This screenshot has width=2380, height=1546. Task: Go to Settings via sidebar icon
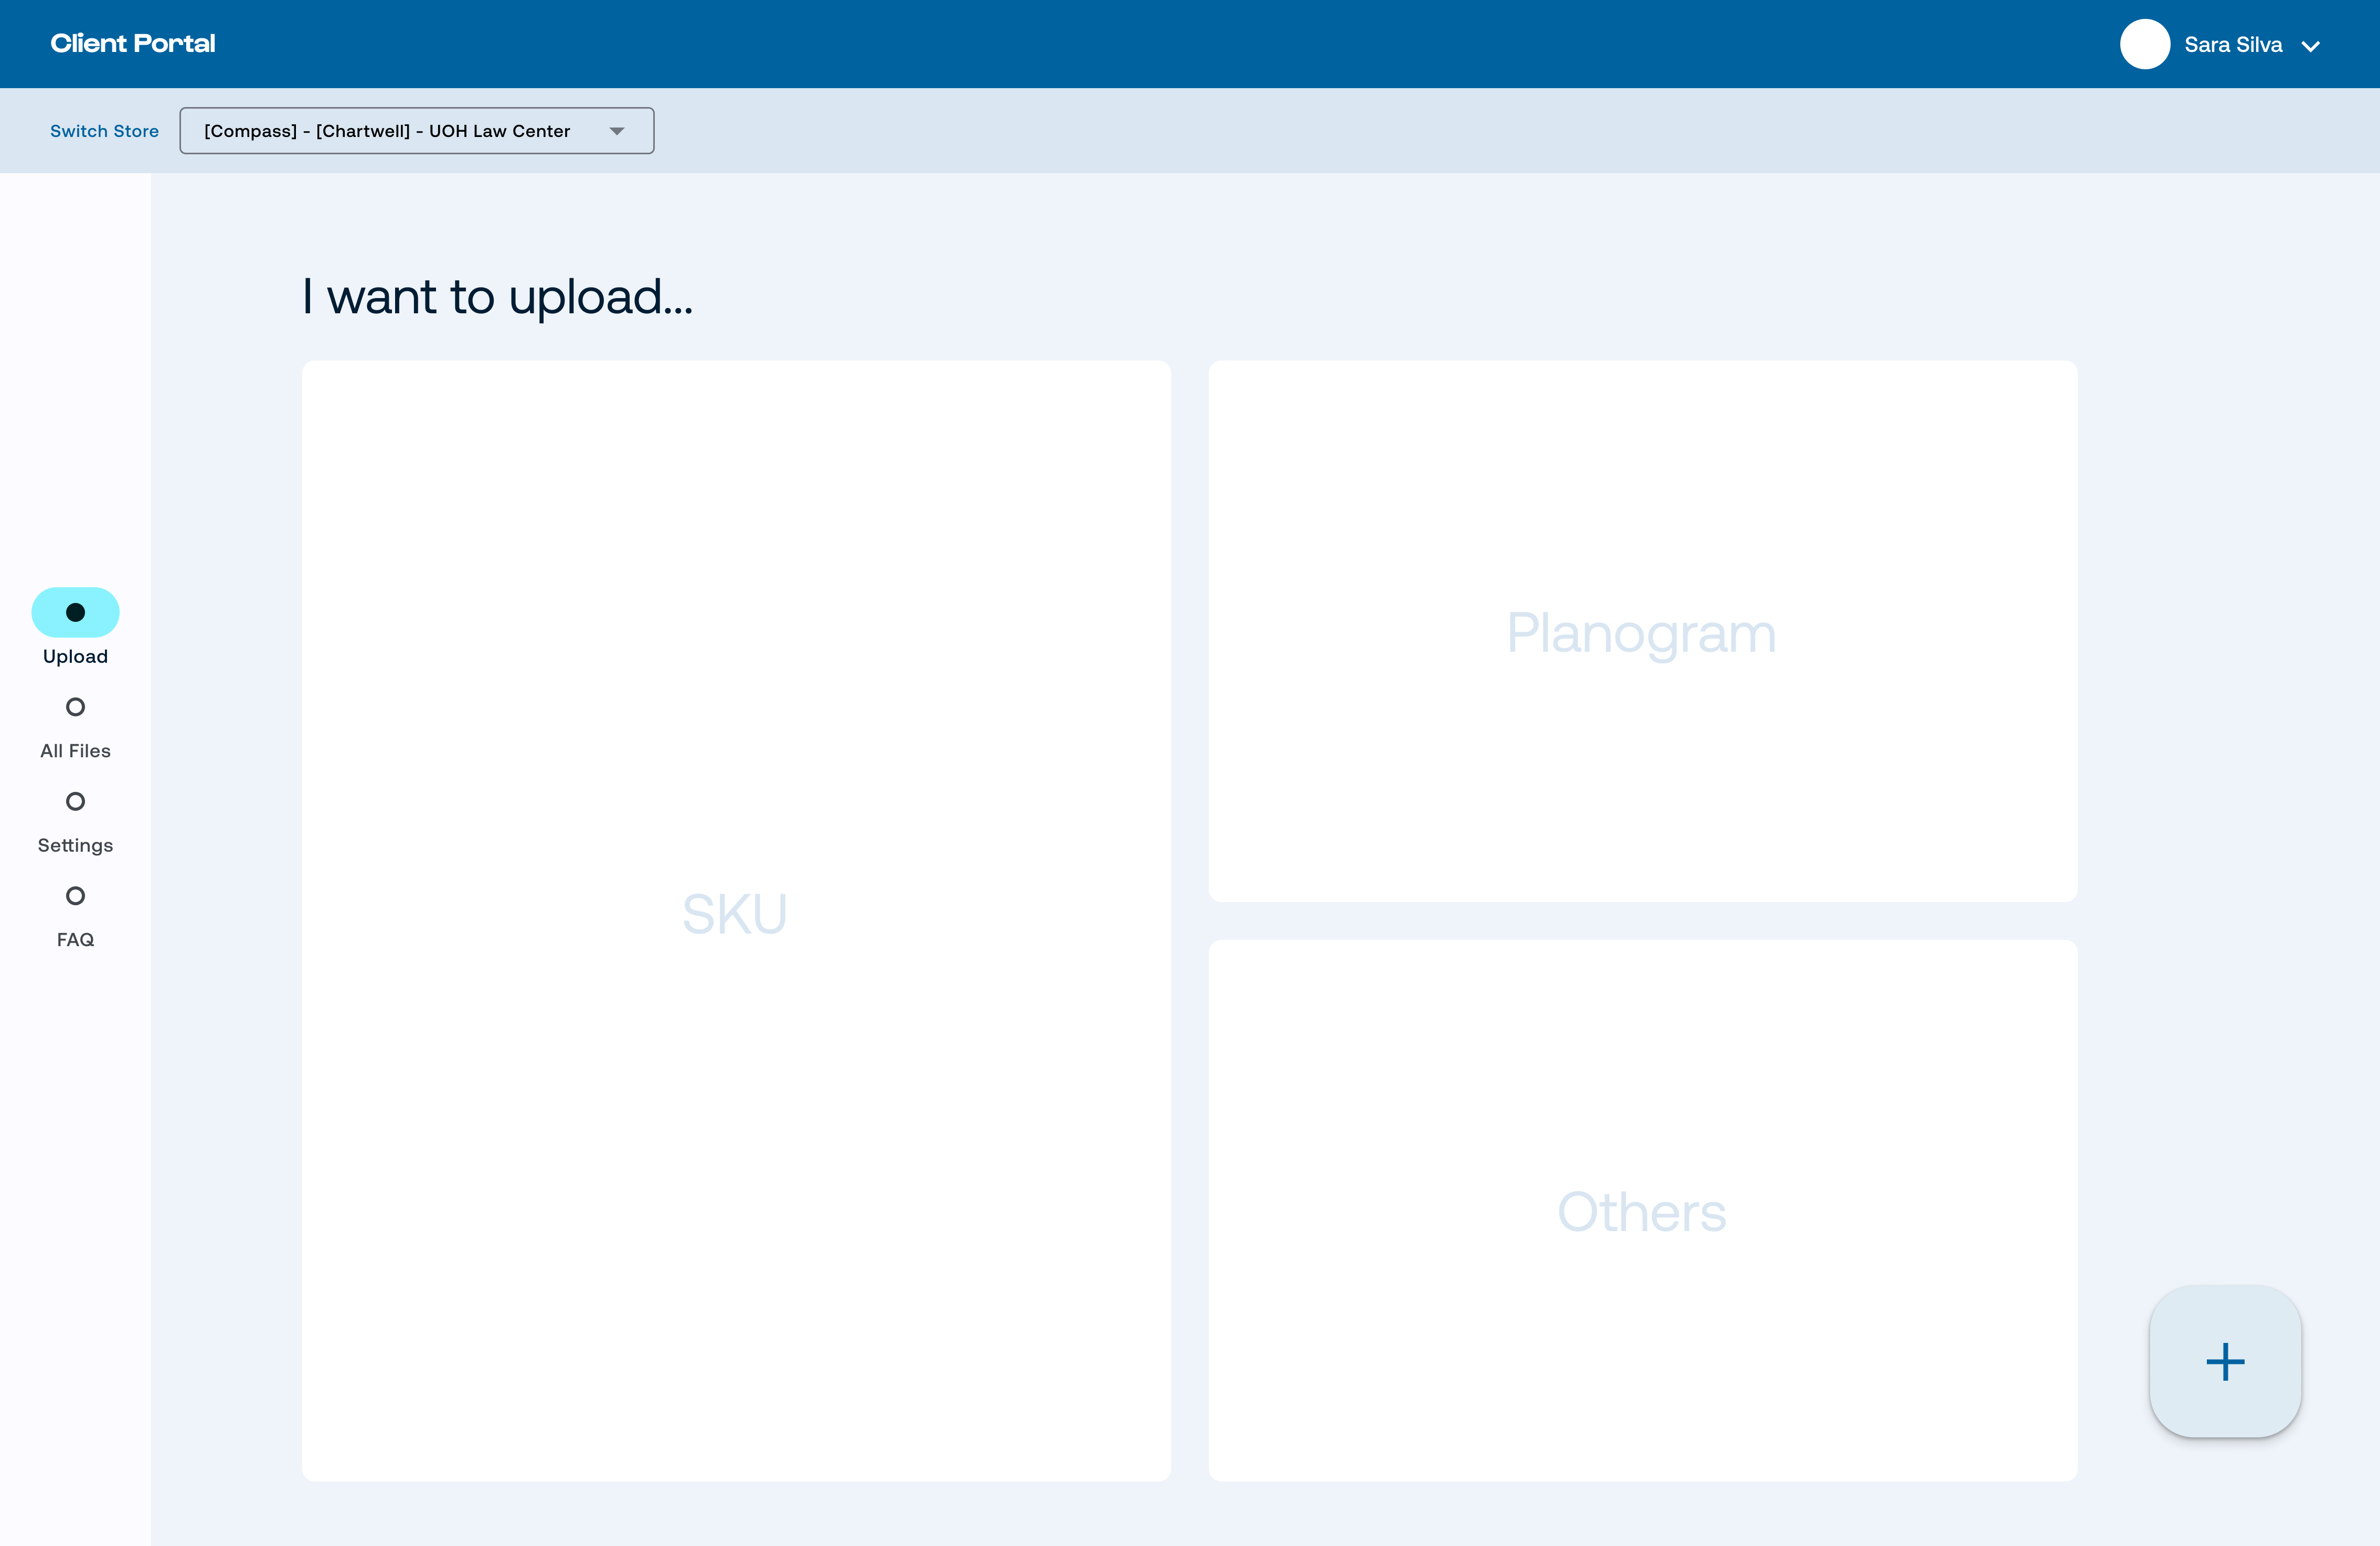pos(75,801)
